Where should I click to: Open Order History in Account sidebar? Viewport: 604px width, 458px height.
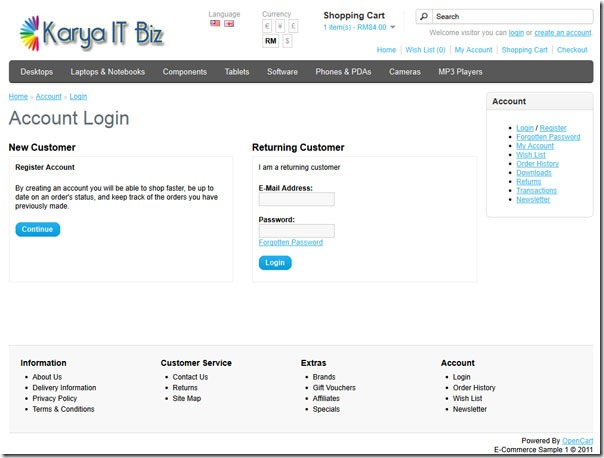(x=537, y=164)
